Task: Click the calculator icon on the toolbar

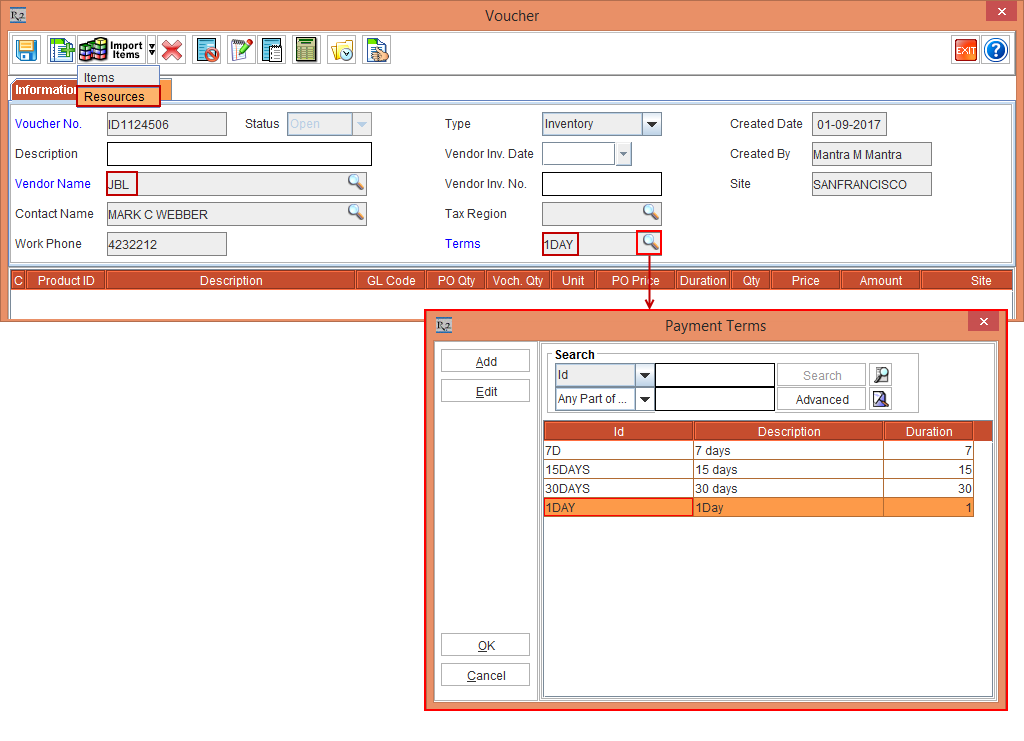Action: point(306,49)
